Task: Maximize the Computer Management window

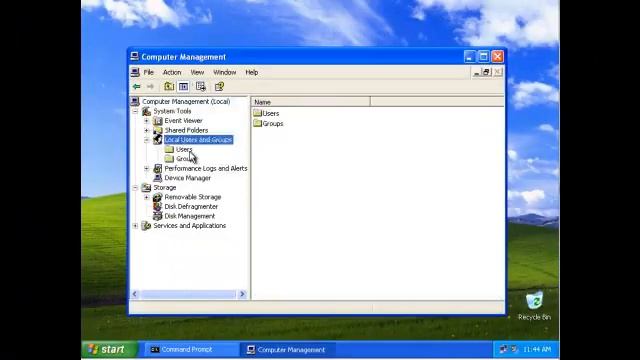Action: [x=484, y=56]
